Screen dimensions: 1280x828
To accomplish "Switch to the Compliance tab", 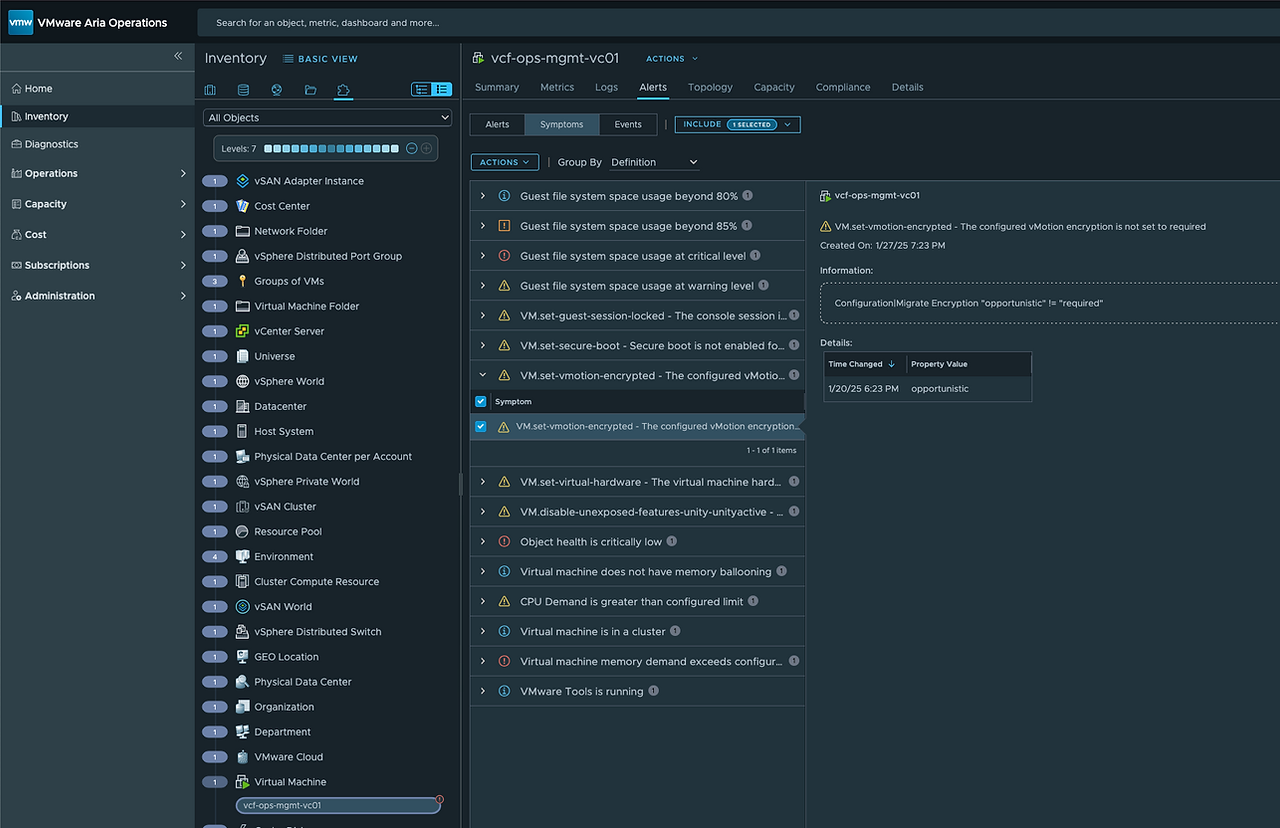I will point(843,87).
